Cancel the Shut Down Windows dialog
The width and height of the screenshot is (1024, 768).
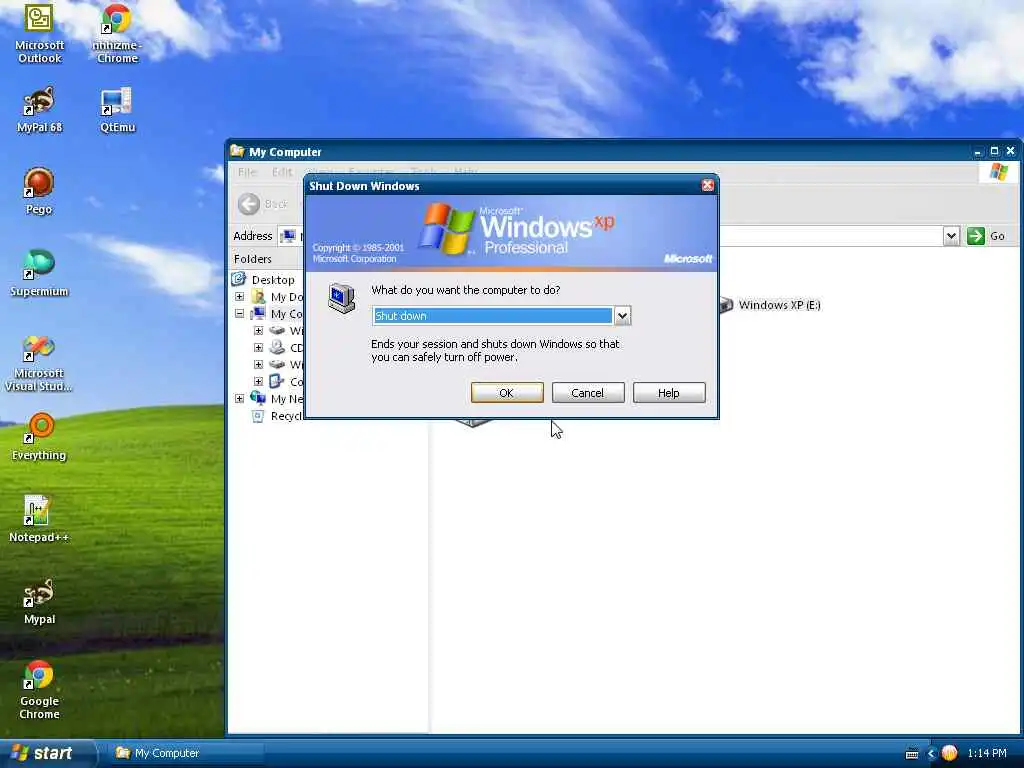click(x=588, y=392)
